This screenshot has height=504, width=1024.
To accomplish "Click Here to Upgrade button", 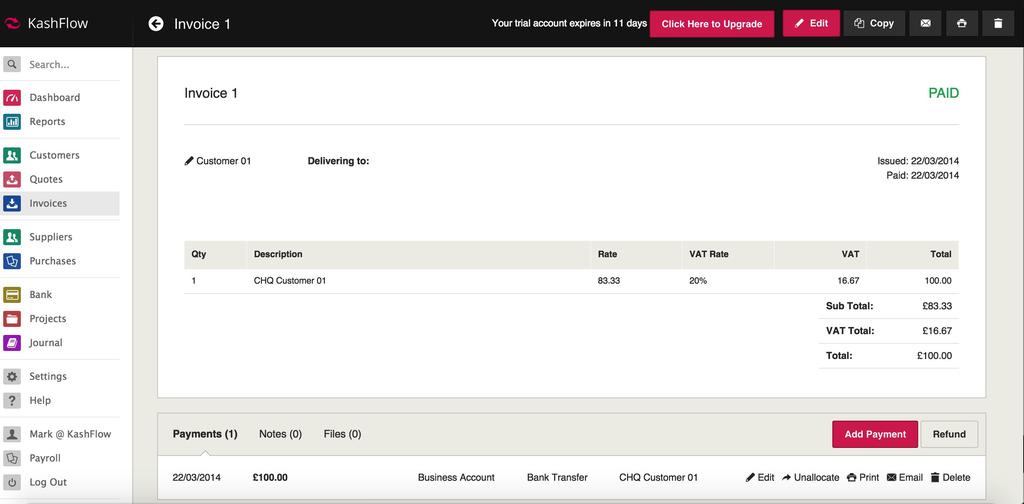I will [711, 24].
